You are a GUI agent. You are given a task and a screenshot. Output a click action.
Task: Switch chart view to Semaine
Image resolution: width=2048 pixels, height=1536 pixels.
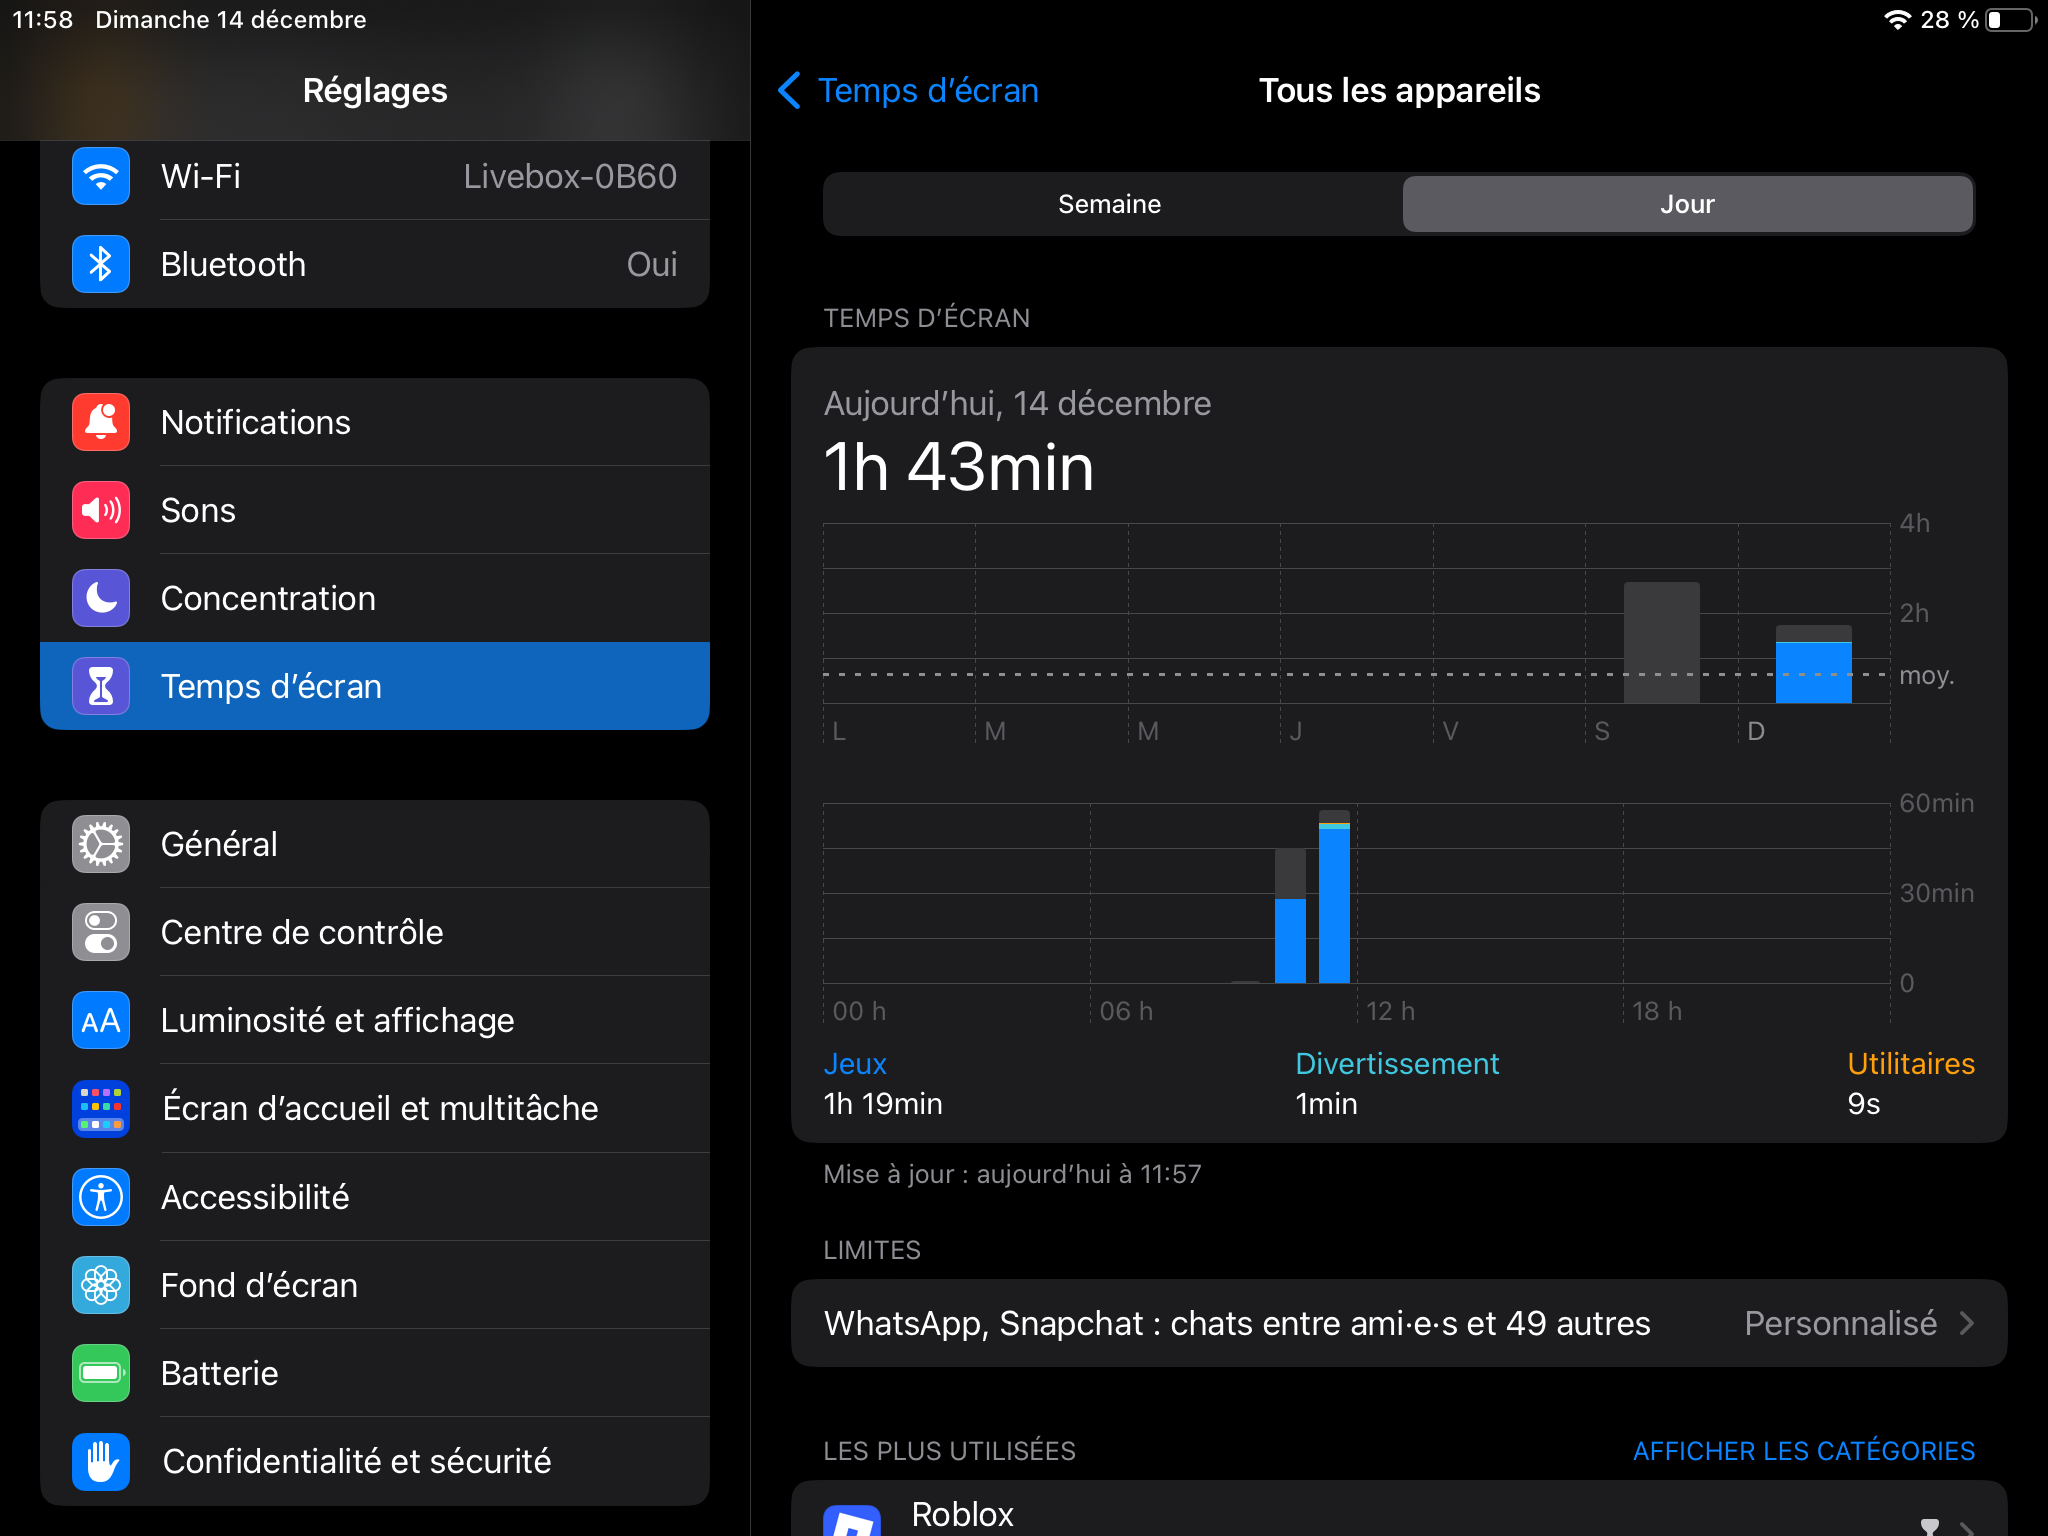pyautogui.click(x=1110, y=205)
